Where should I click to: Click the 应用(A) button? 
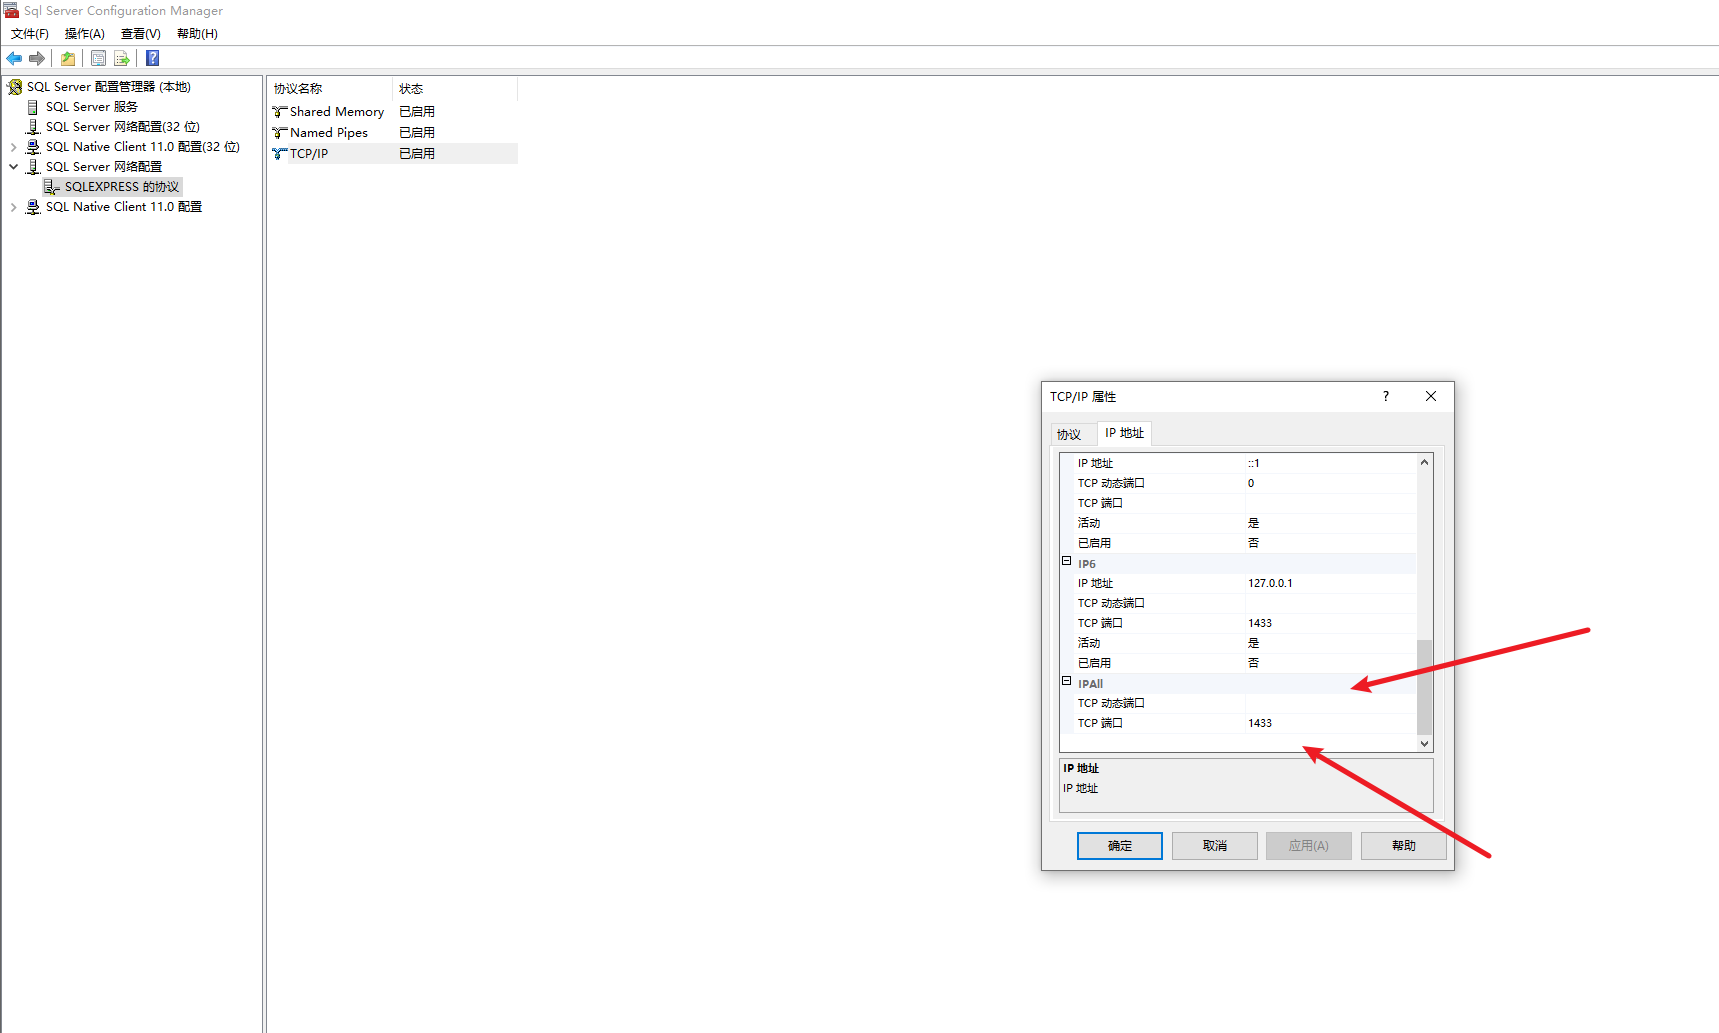(1309, 846)
